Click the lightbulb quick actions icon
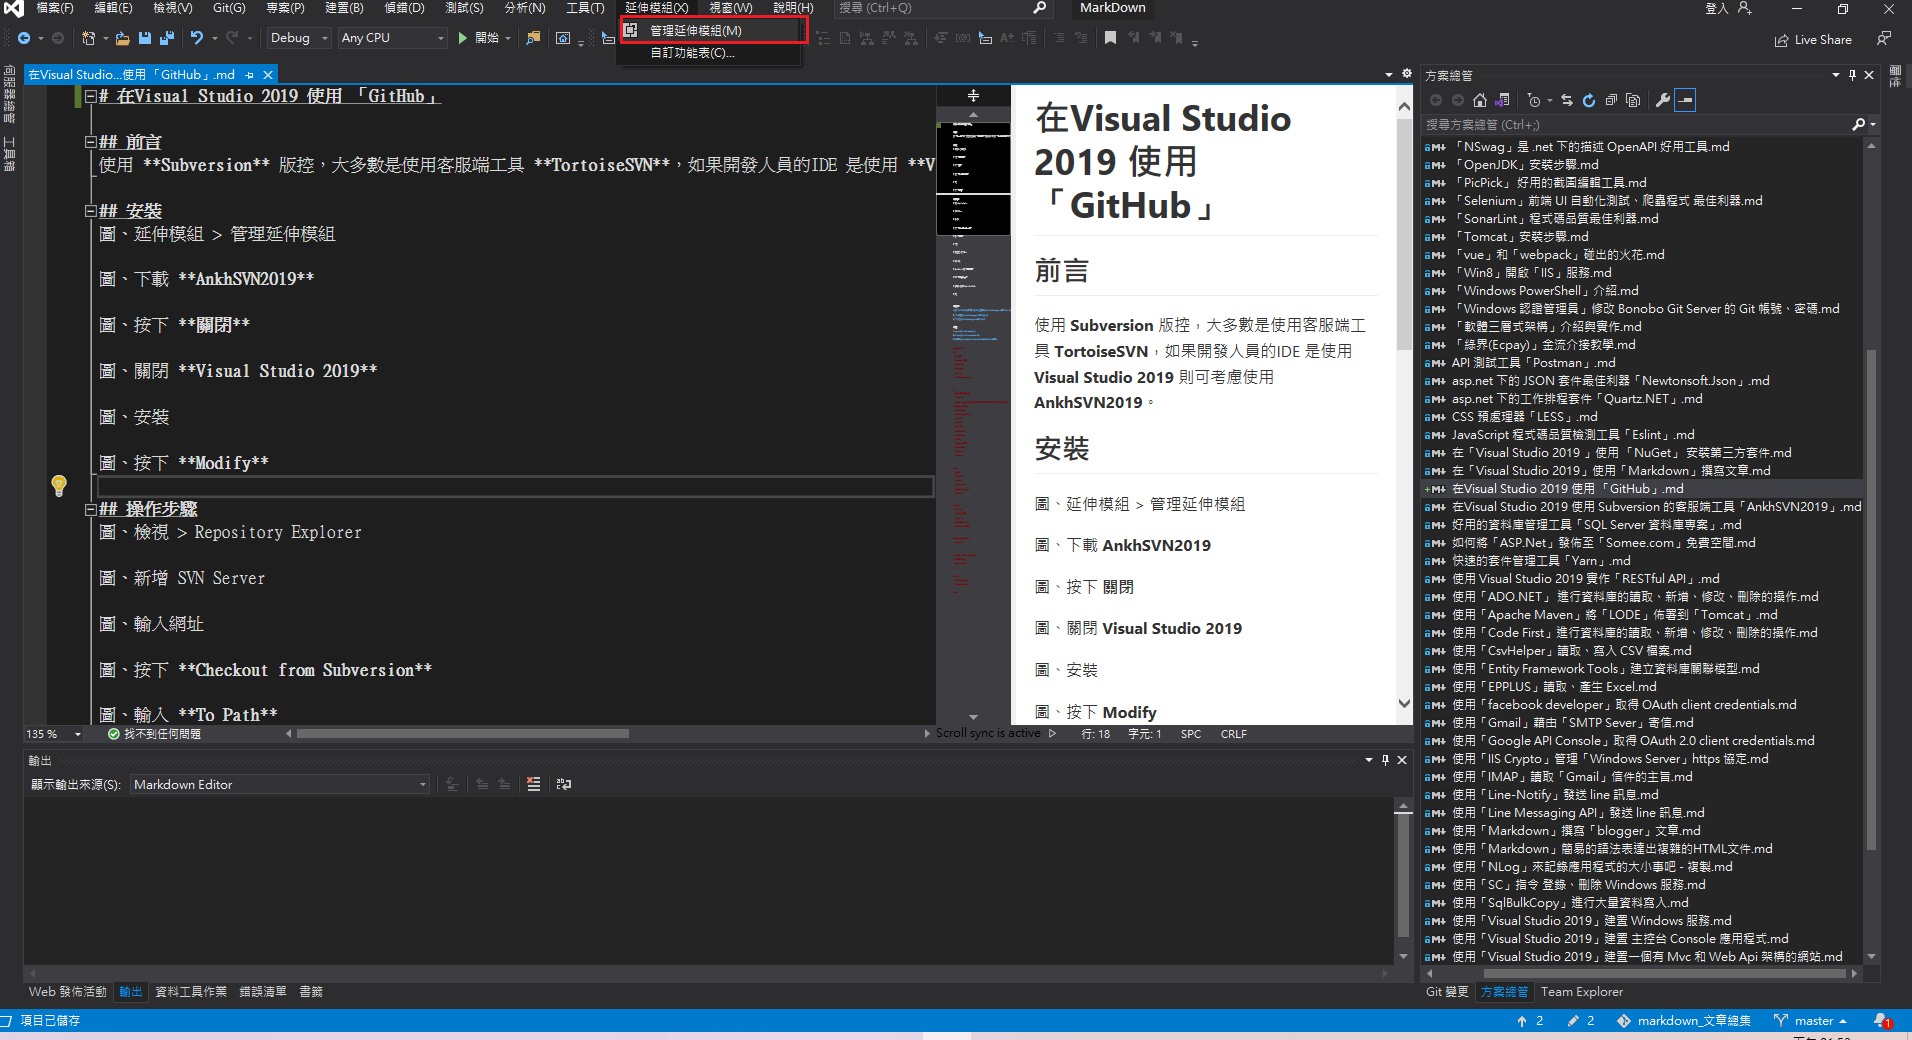 pos(59,486)
